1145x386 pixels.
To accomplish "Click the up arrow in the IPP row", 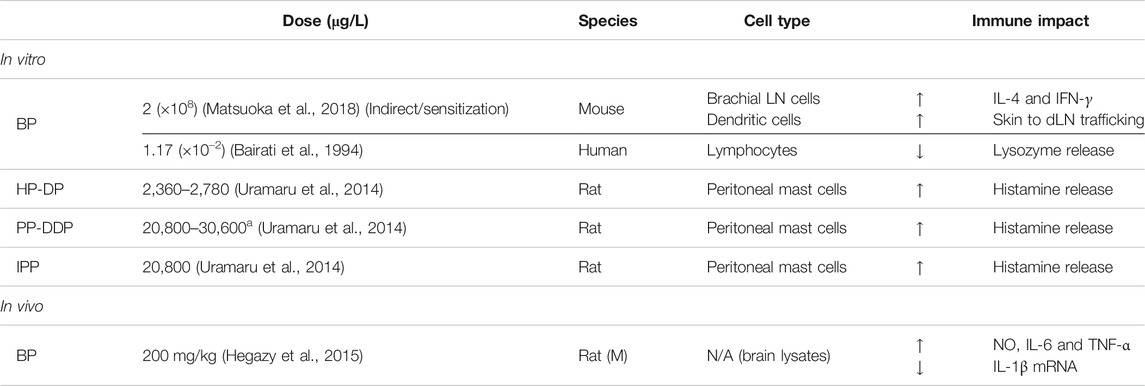I will [x=919, y=268].
